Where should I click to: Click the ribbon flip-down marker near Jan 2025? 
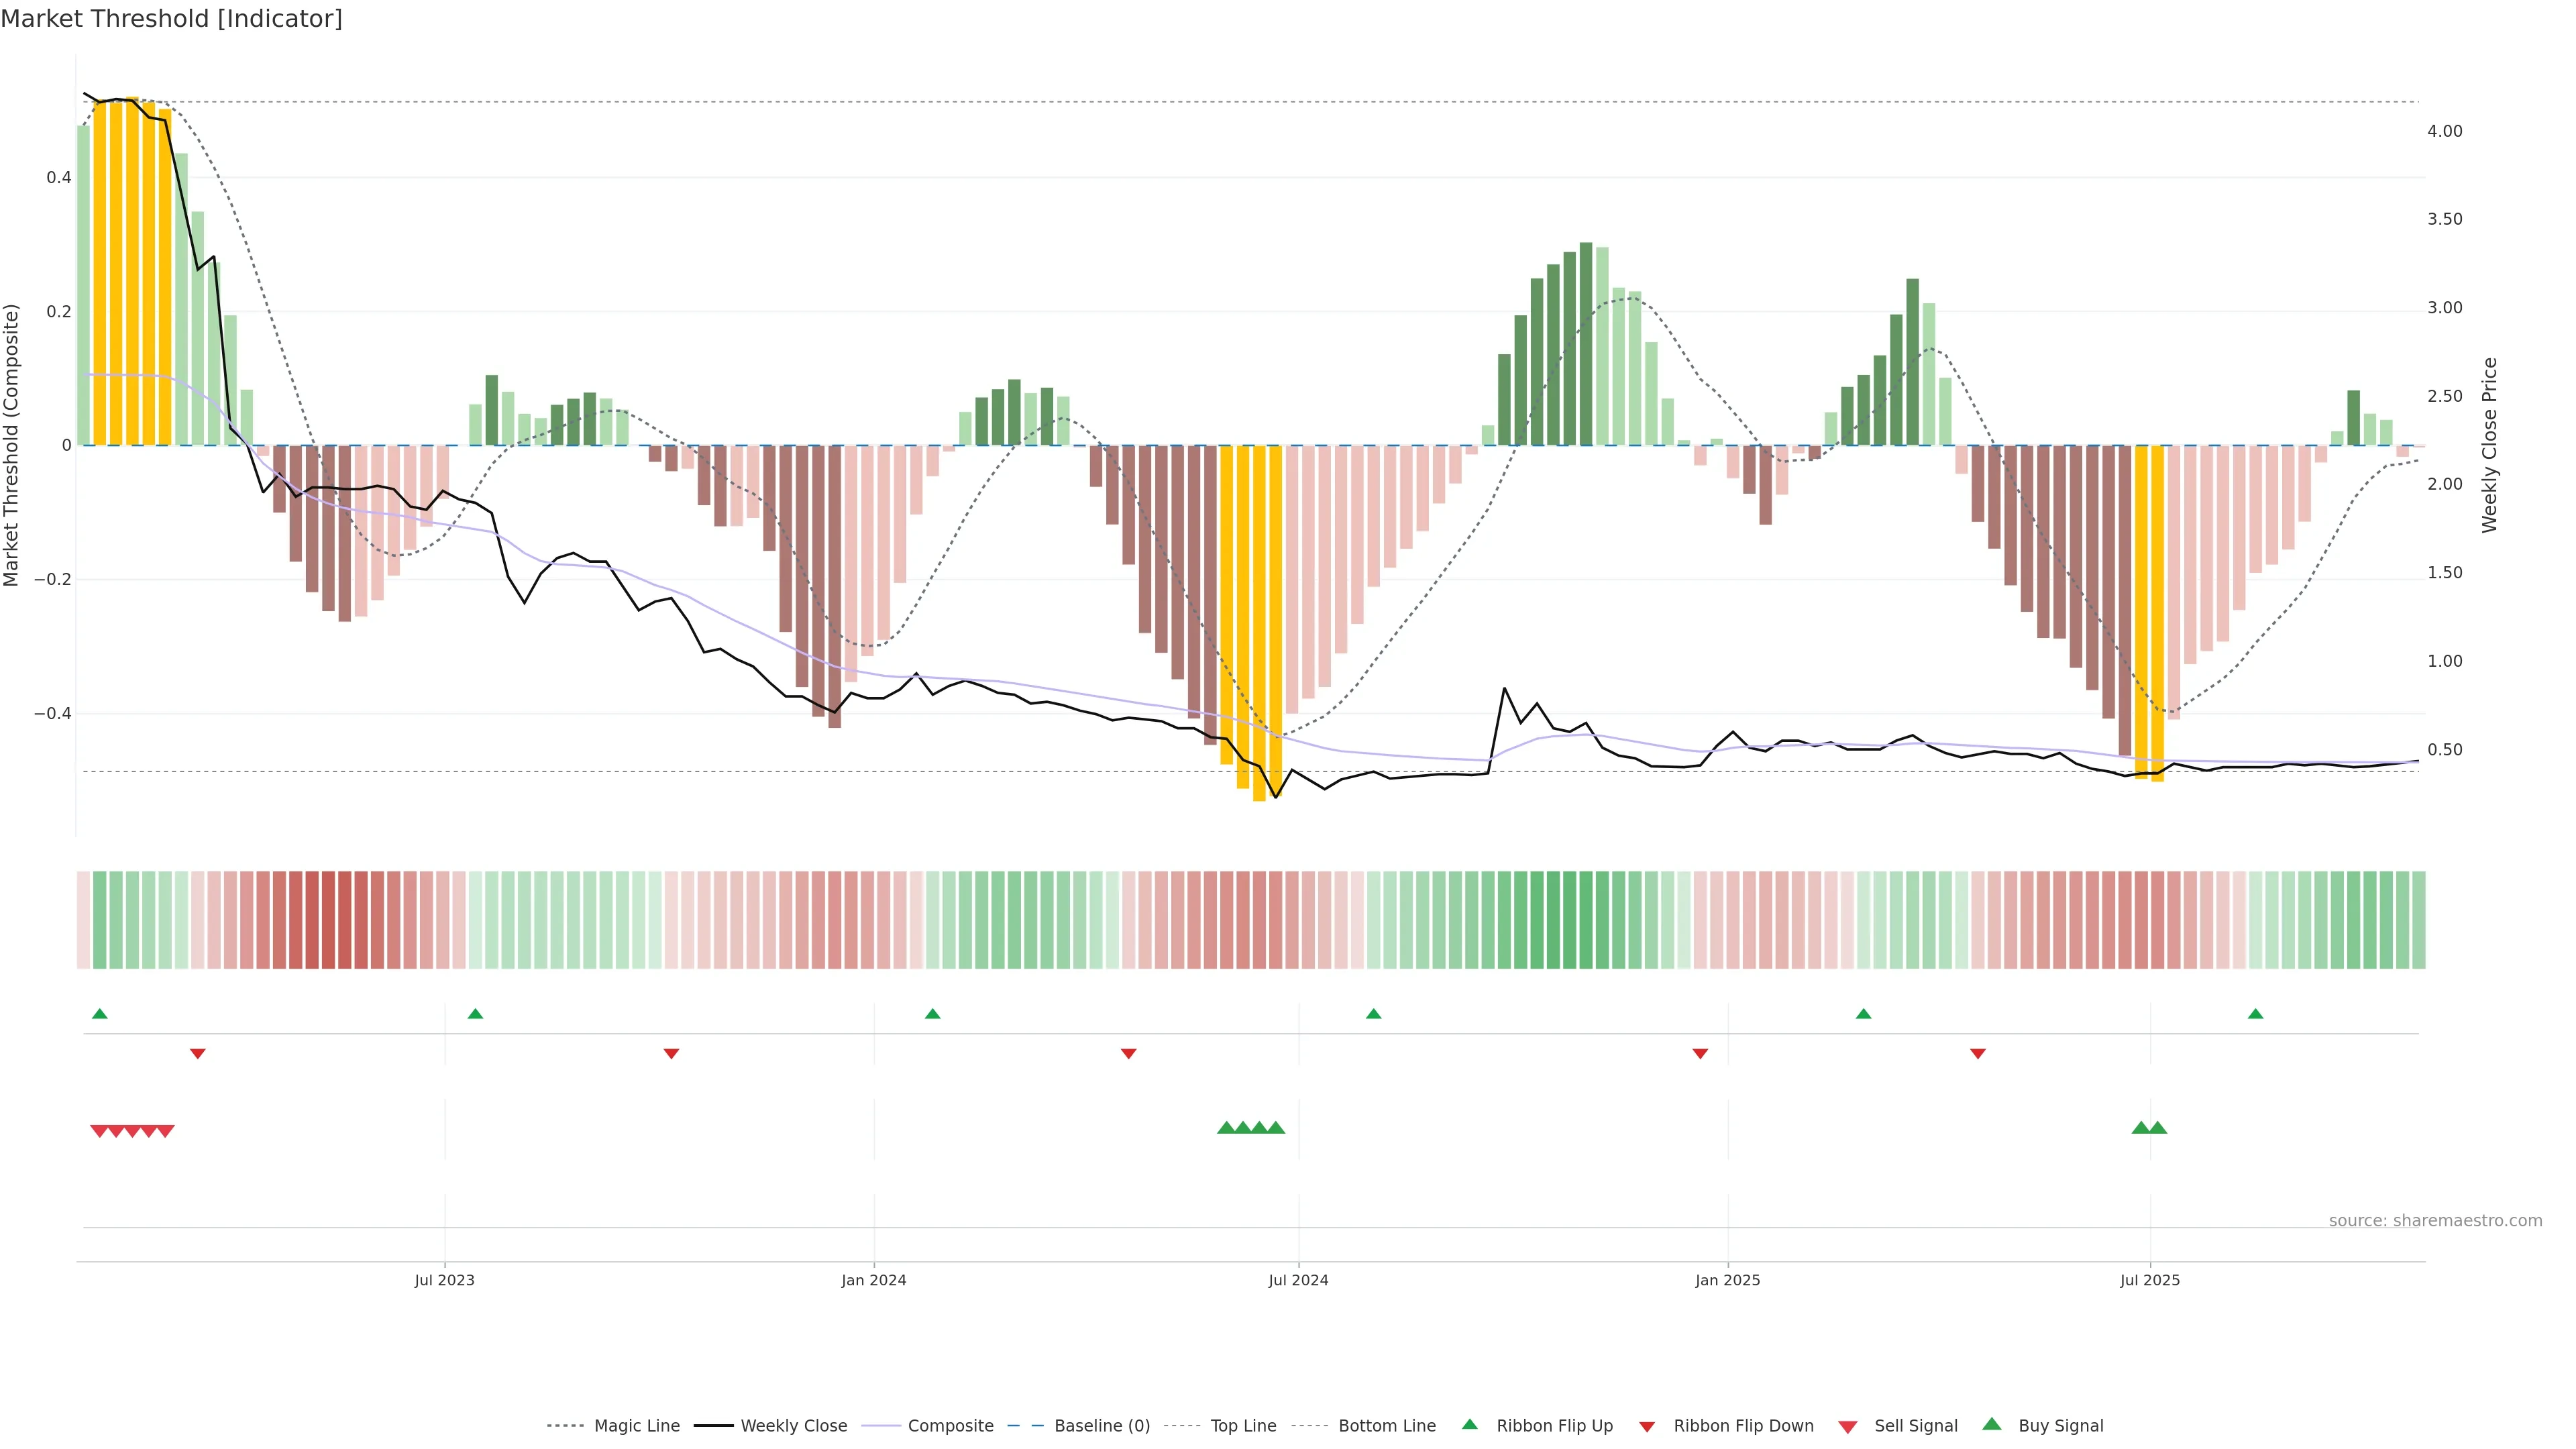[1700, 1053]
